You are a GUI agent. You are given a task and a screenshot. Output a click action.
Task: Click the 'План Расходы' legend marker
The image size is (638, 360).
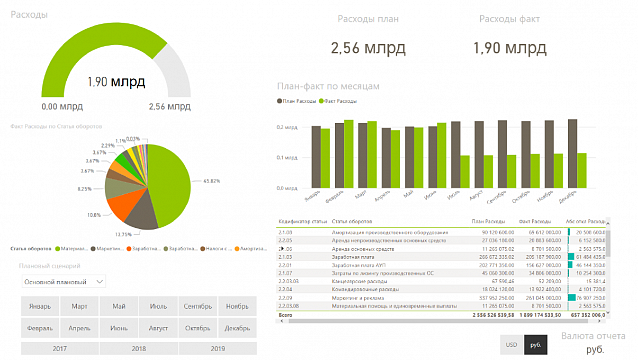280,101
